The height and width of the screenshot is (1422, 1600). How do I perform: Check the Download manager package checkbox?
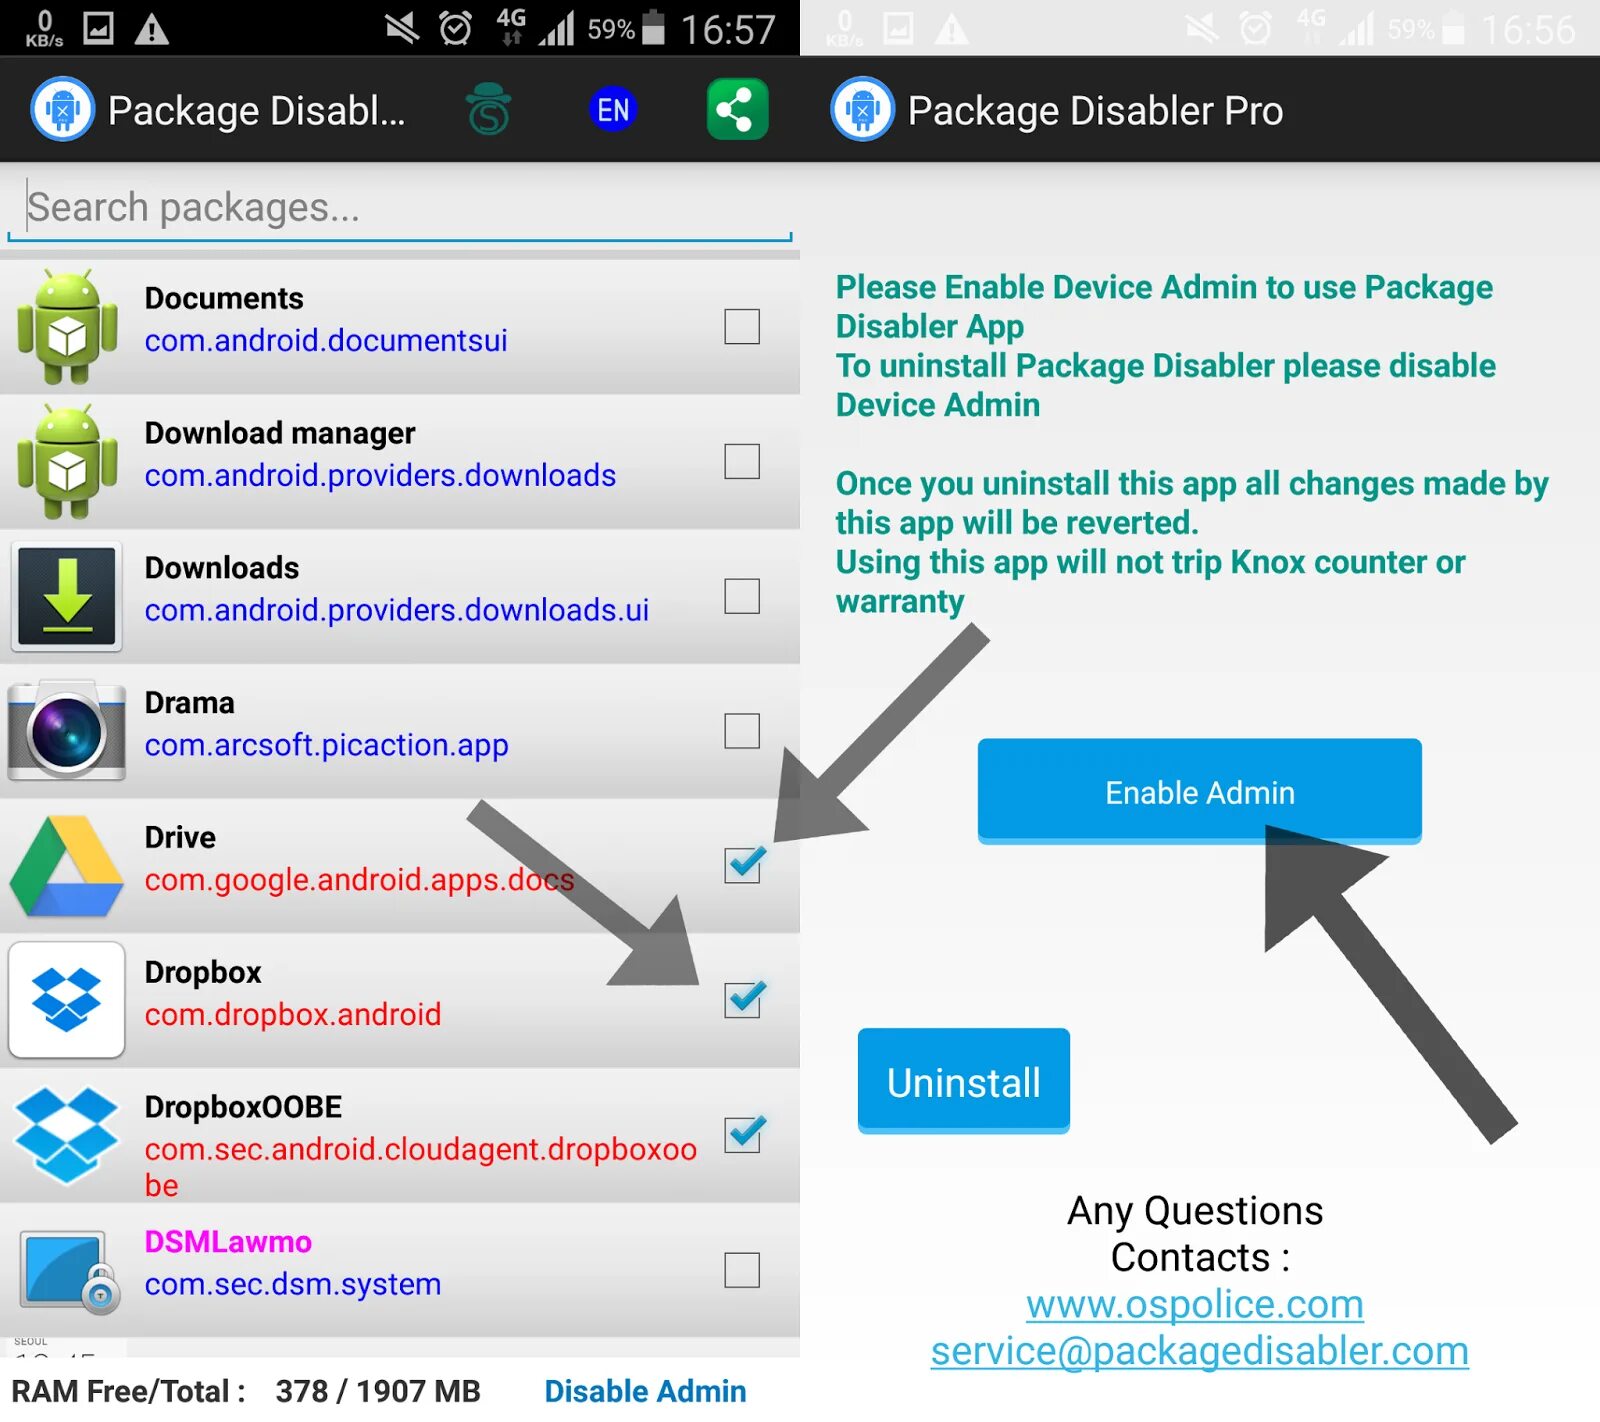pyautogui.click(x=742, y=461)
